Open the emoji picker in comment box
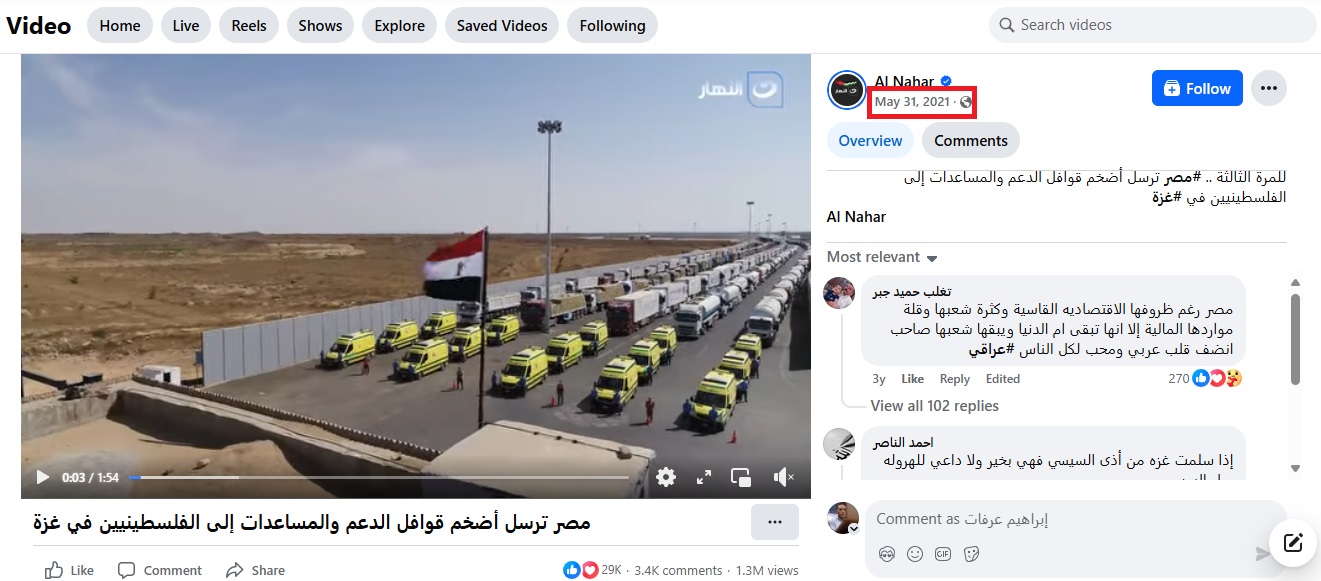 click(x=914, y=553)
